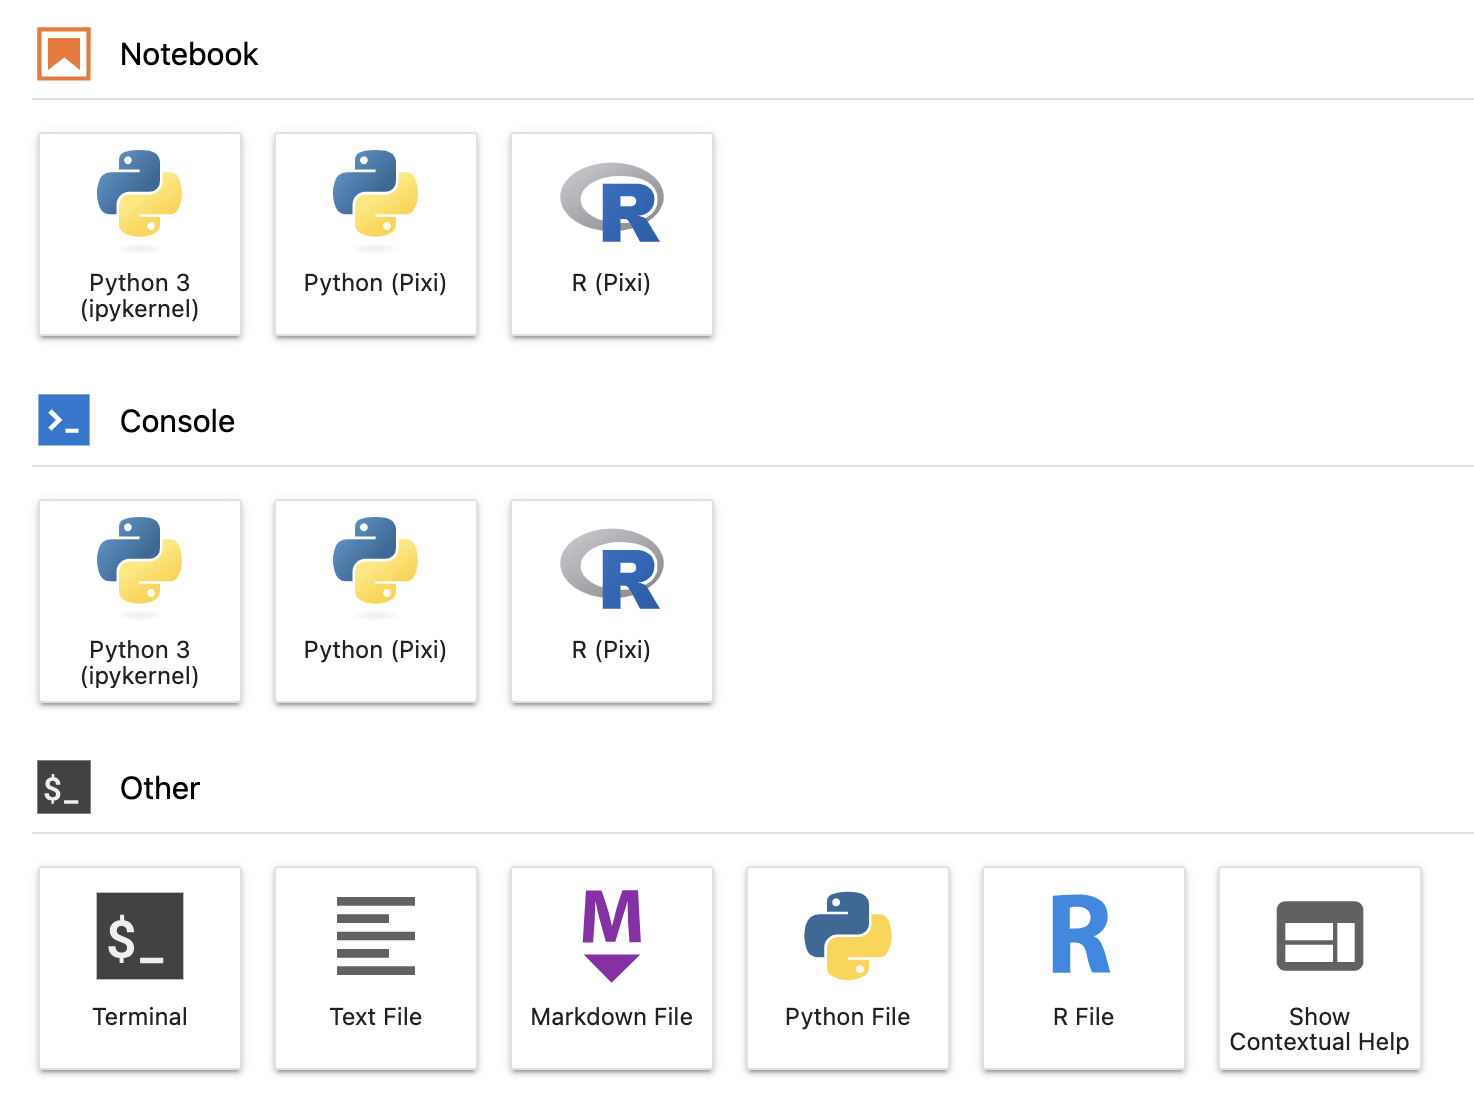The height and width of the screenshot is (1098, 1474).
Task: Click the Notebook section heading text
Action: pos(189,54)
